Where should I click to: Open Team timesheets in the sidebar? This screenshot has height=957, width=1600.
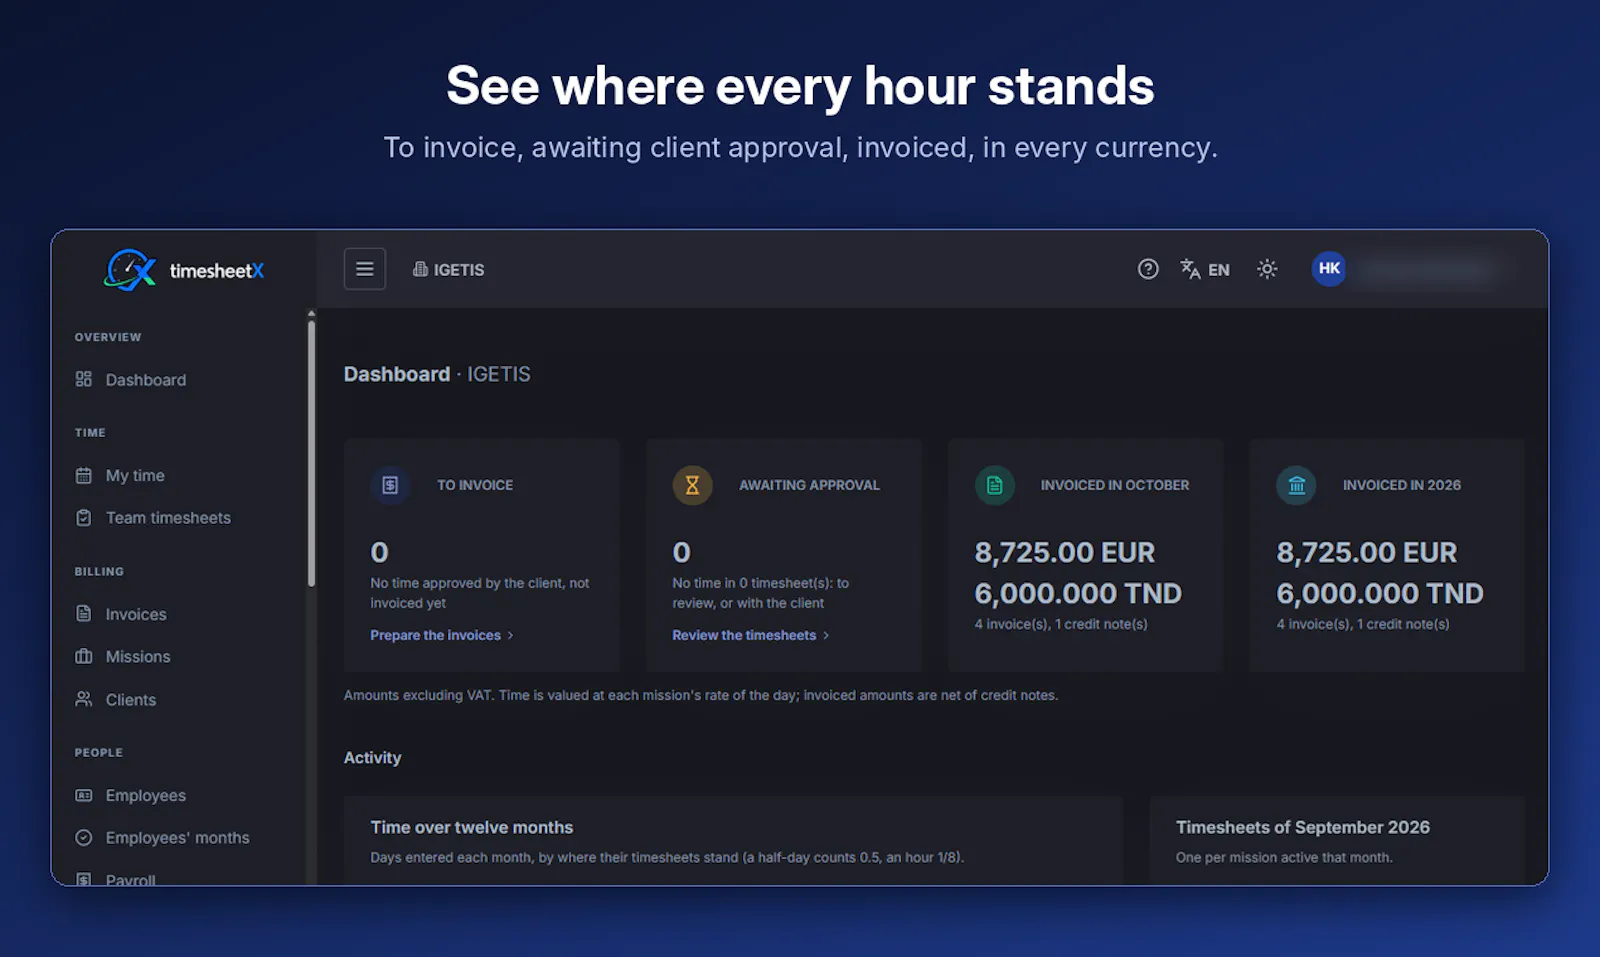tap(168, 517)
